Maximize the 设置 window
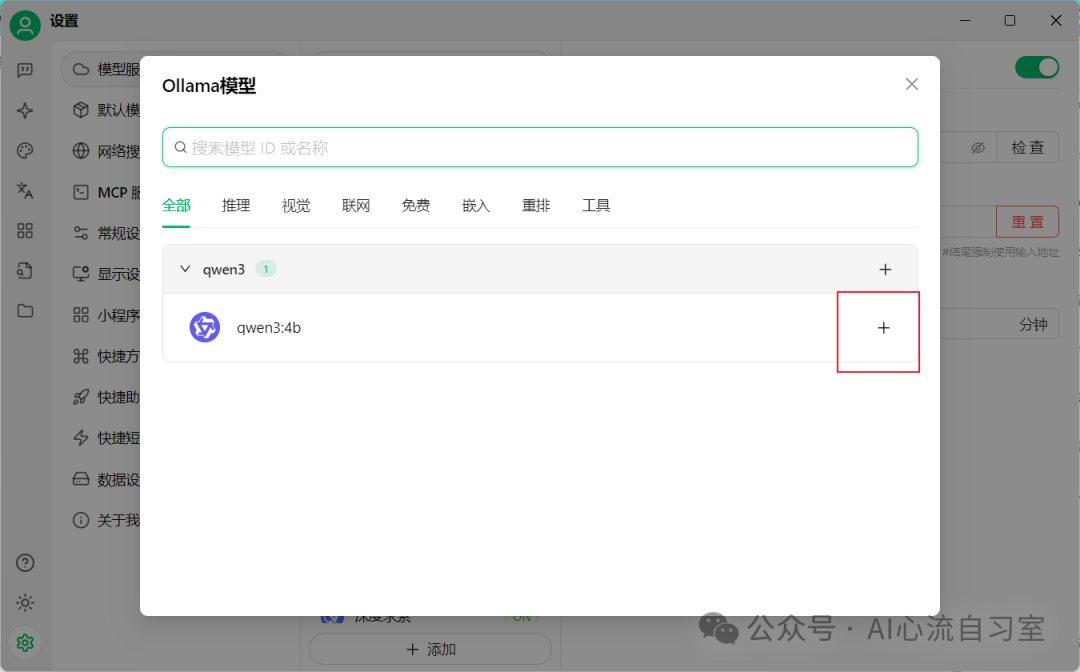Image resolution: width=1080 pixels, height=672 pixels. [x=1010, y=21]
